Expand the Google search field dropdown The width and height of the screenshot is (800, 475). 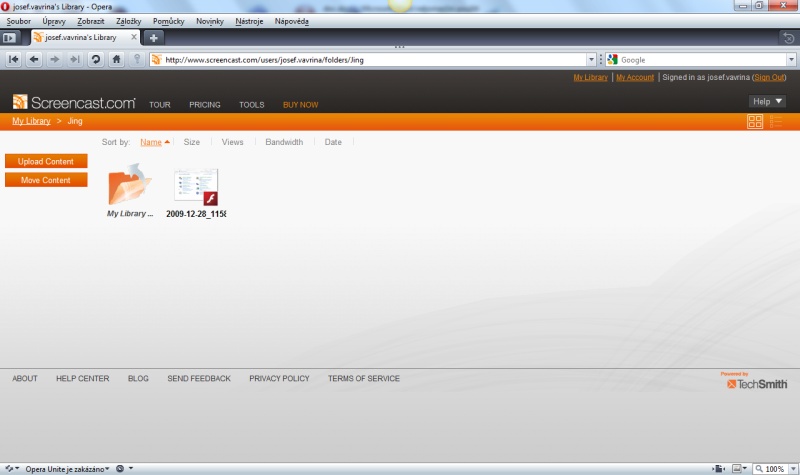tap(791, 60)
